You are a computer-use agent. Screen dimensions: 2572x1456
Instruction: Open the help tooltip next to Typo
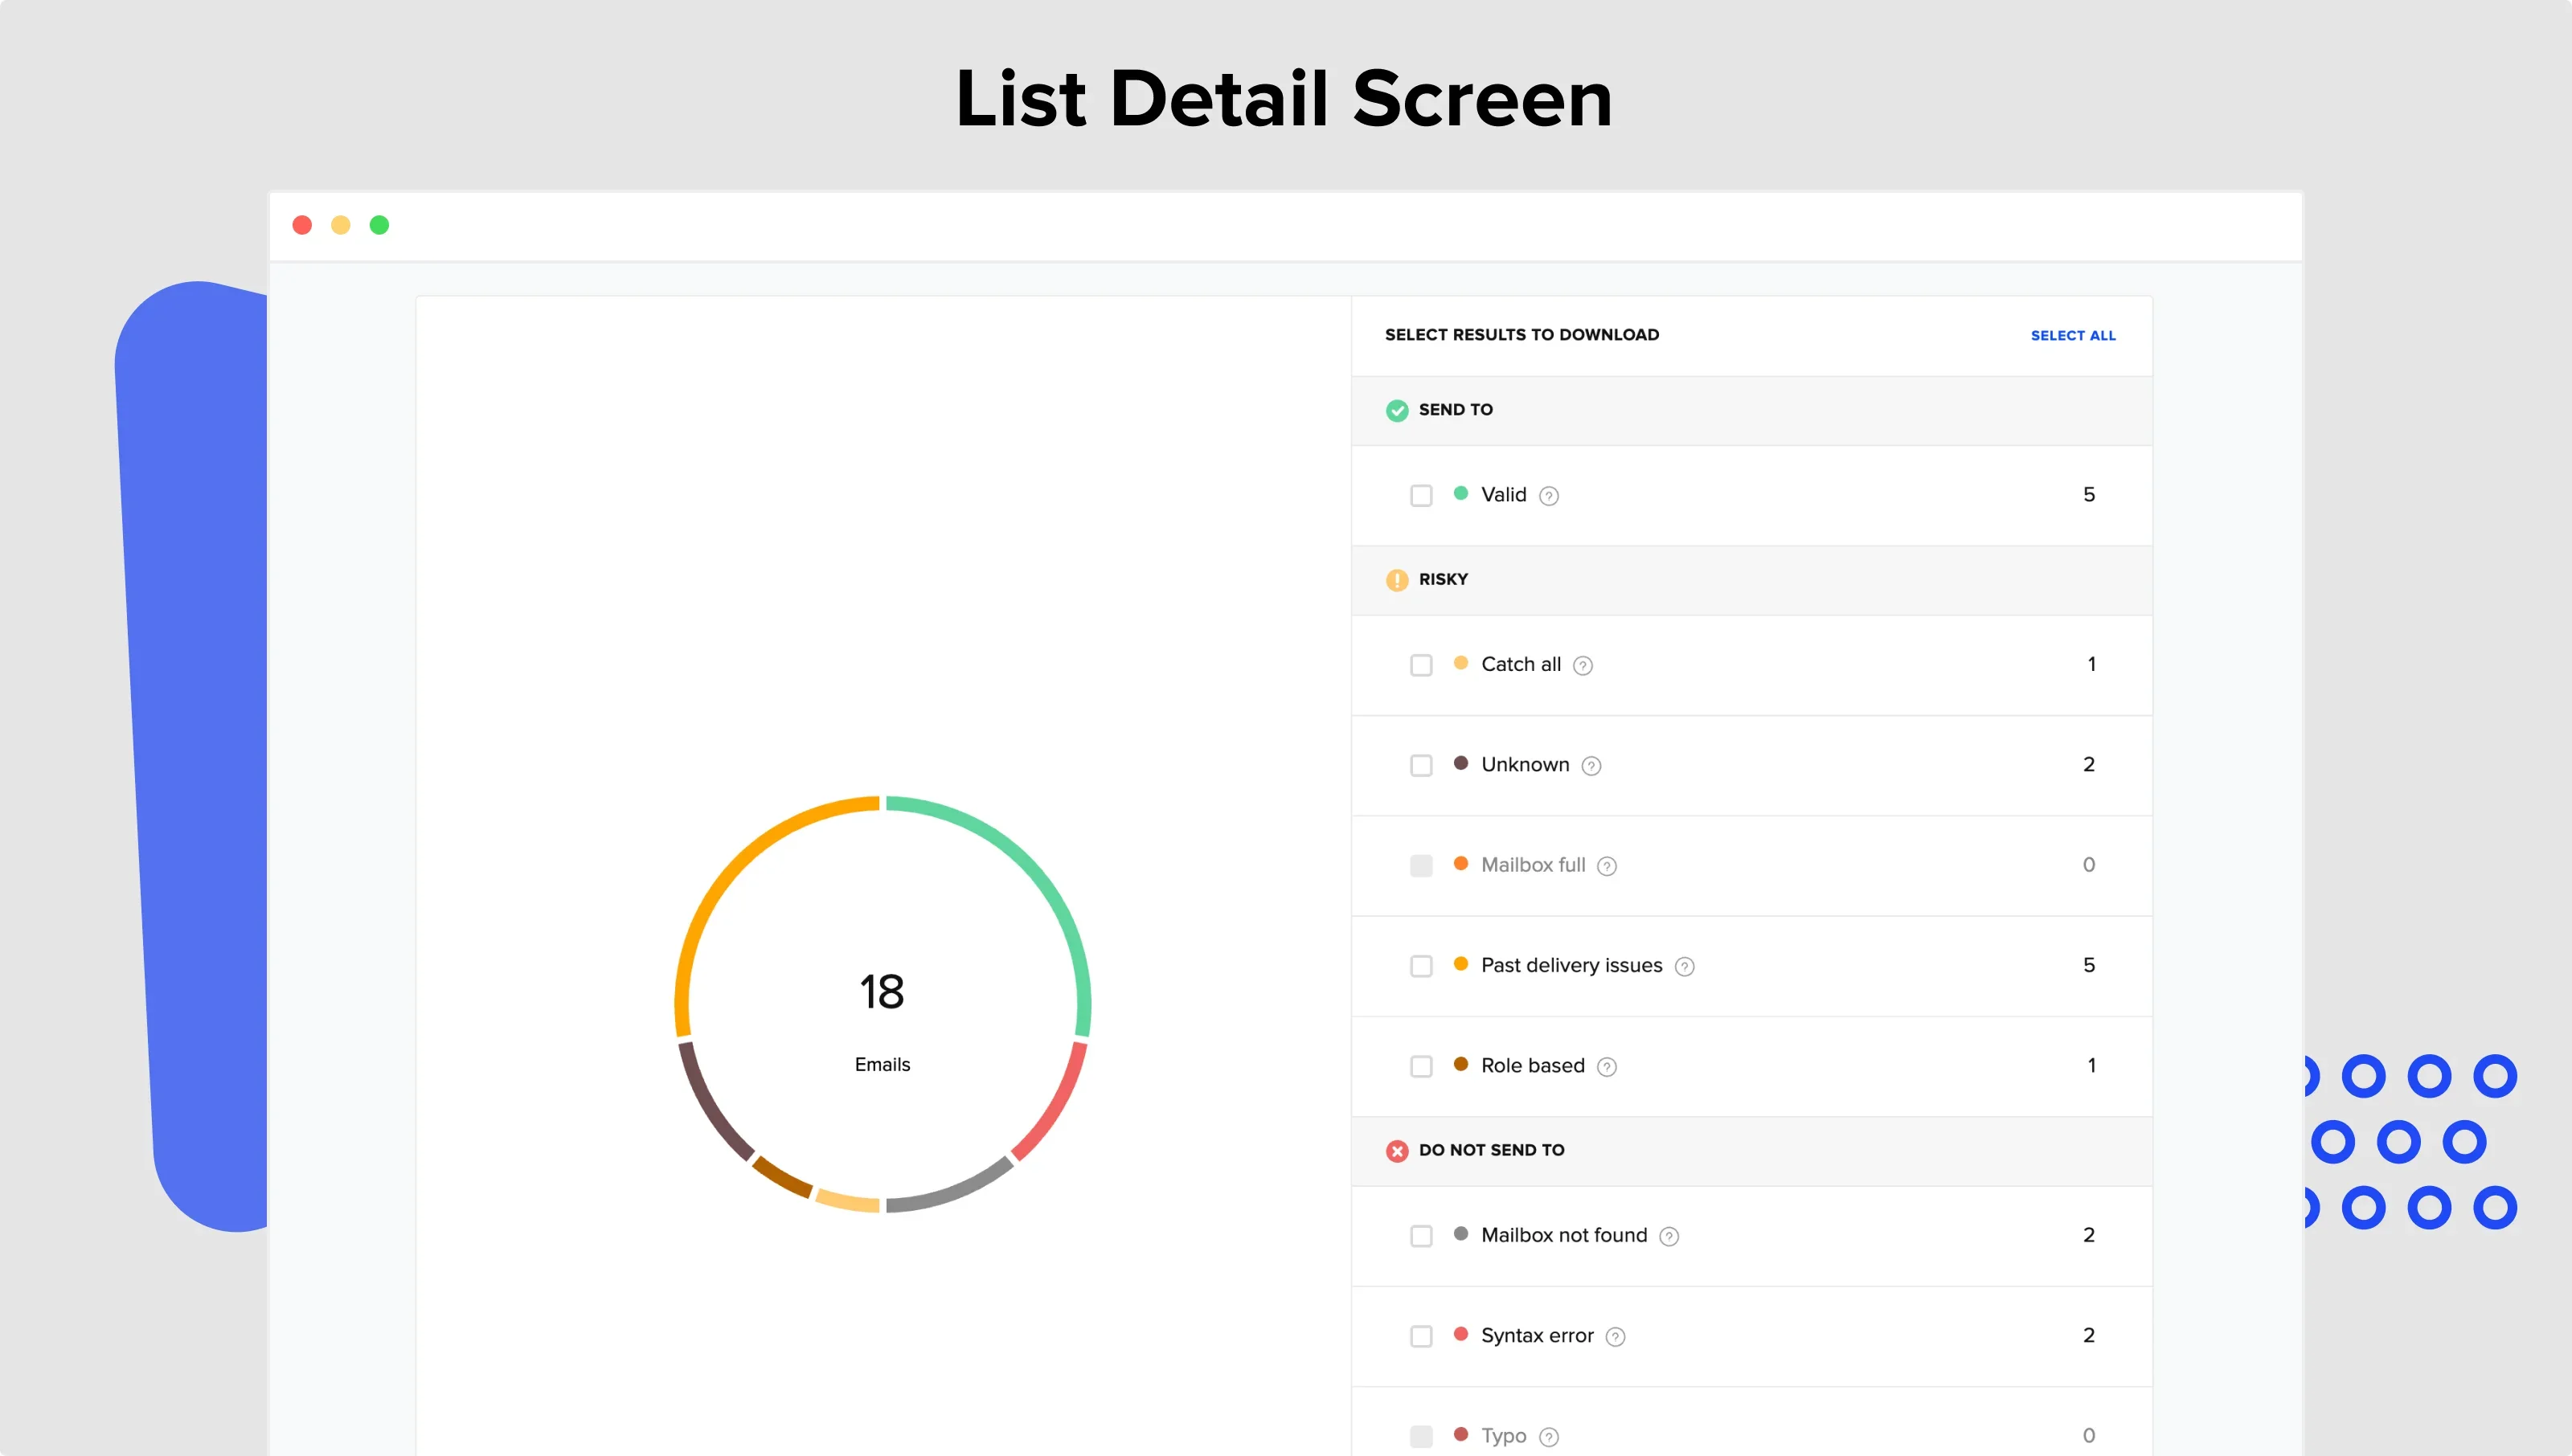coord(1548,1435)
